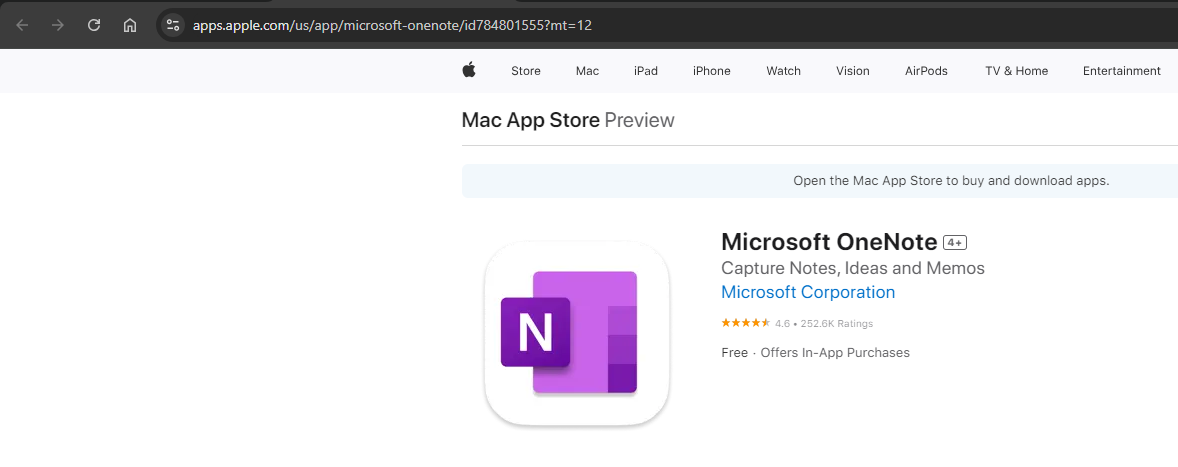Reload the page with the refresh icon
This screenshot has width=1178, height=467.
pos(94,25)
